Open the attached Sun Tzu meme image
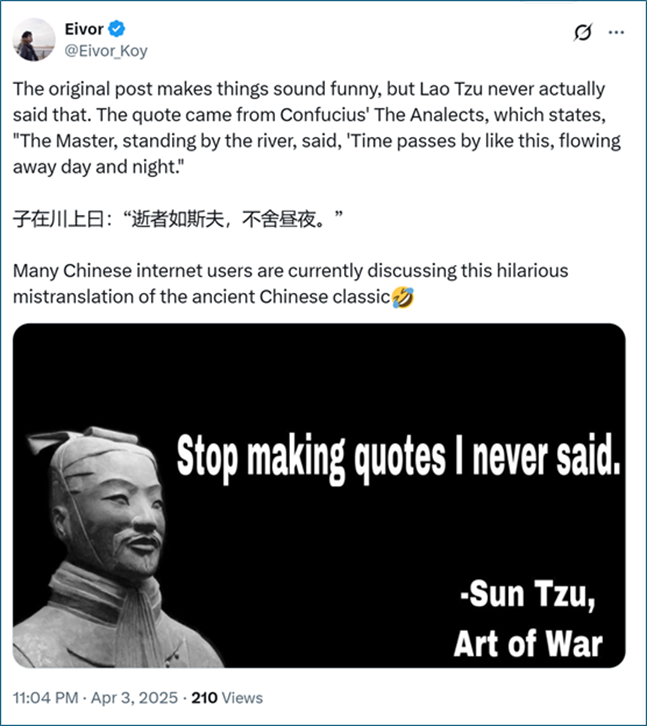The image size is (647, 726). click(x=319, y=495)
